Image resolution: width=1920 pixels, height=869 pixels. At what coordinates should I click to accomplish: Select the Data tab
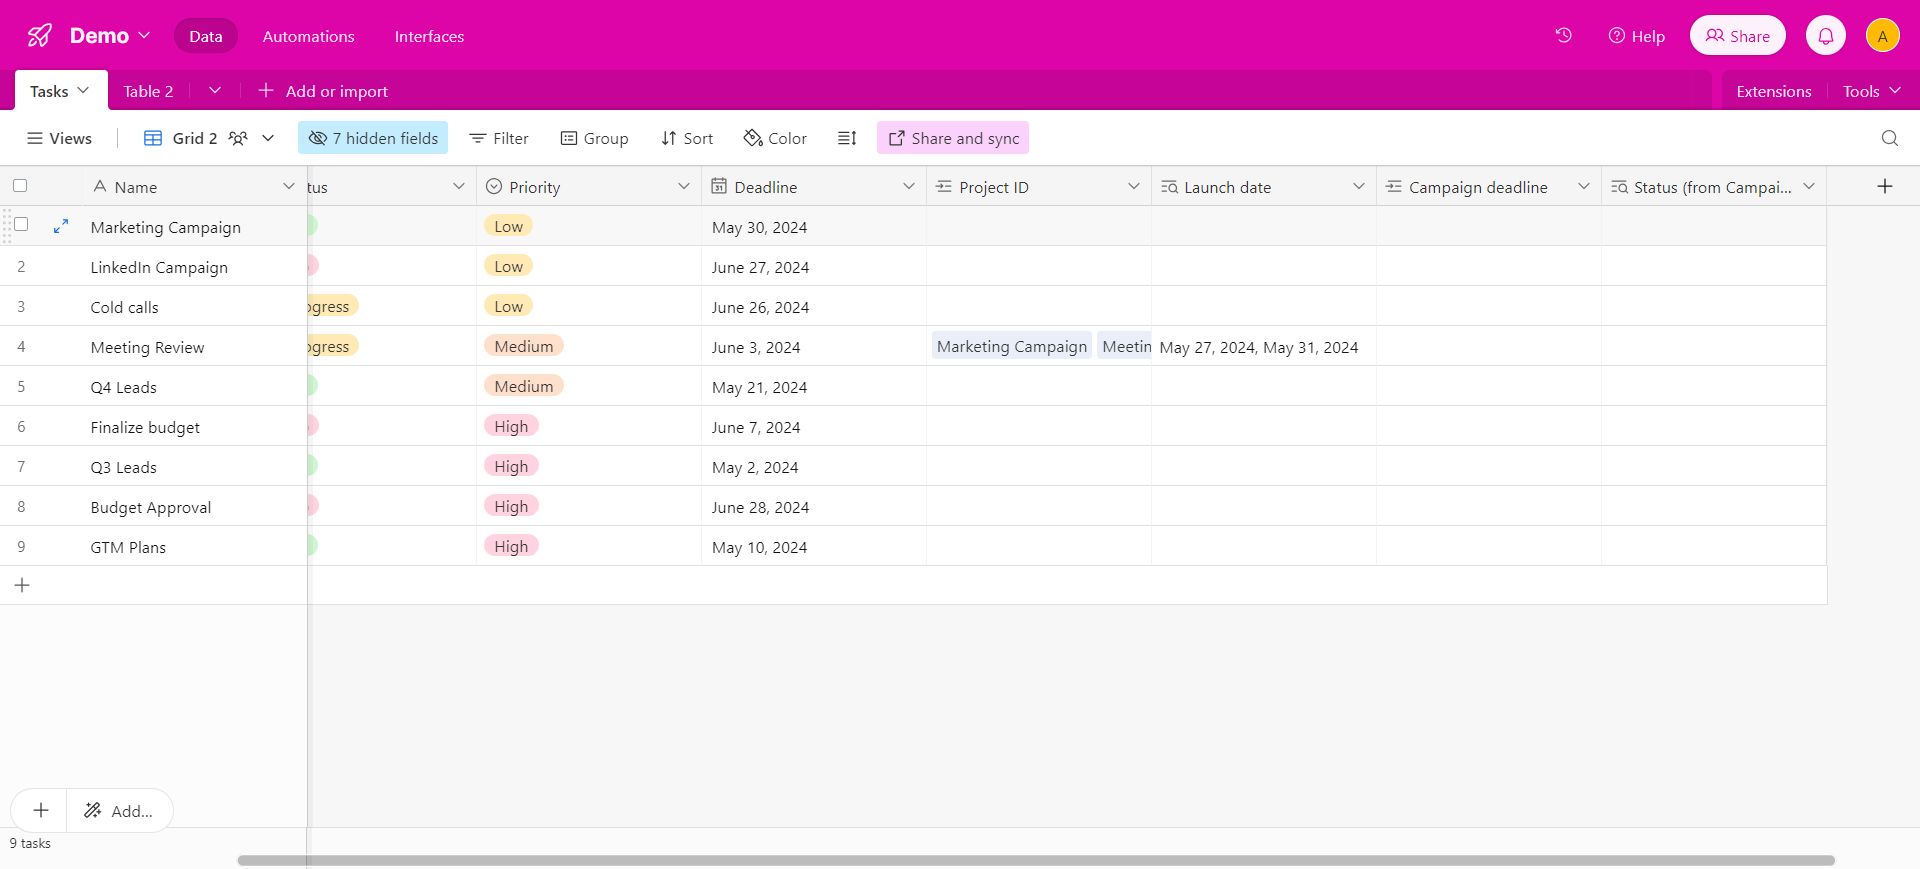coord(206,36)
